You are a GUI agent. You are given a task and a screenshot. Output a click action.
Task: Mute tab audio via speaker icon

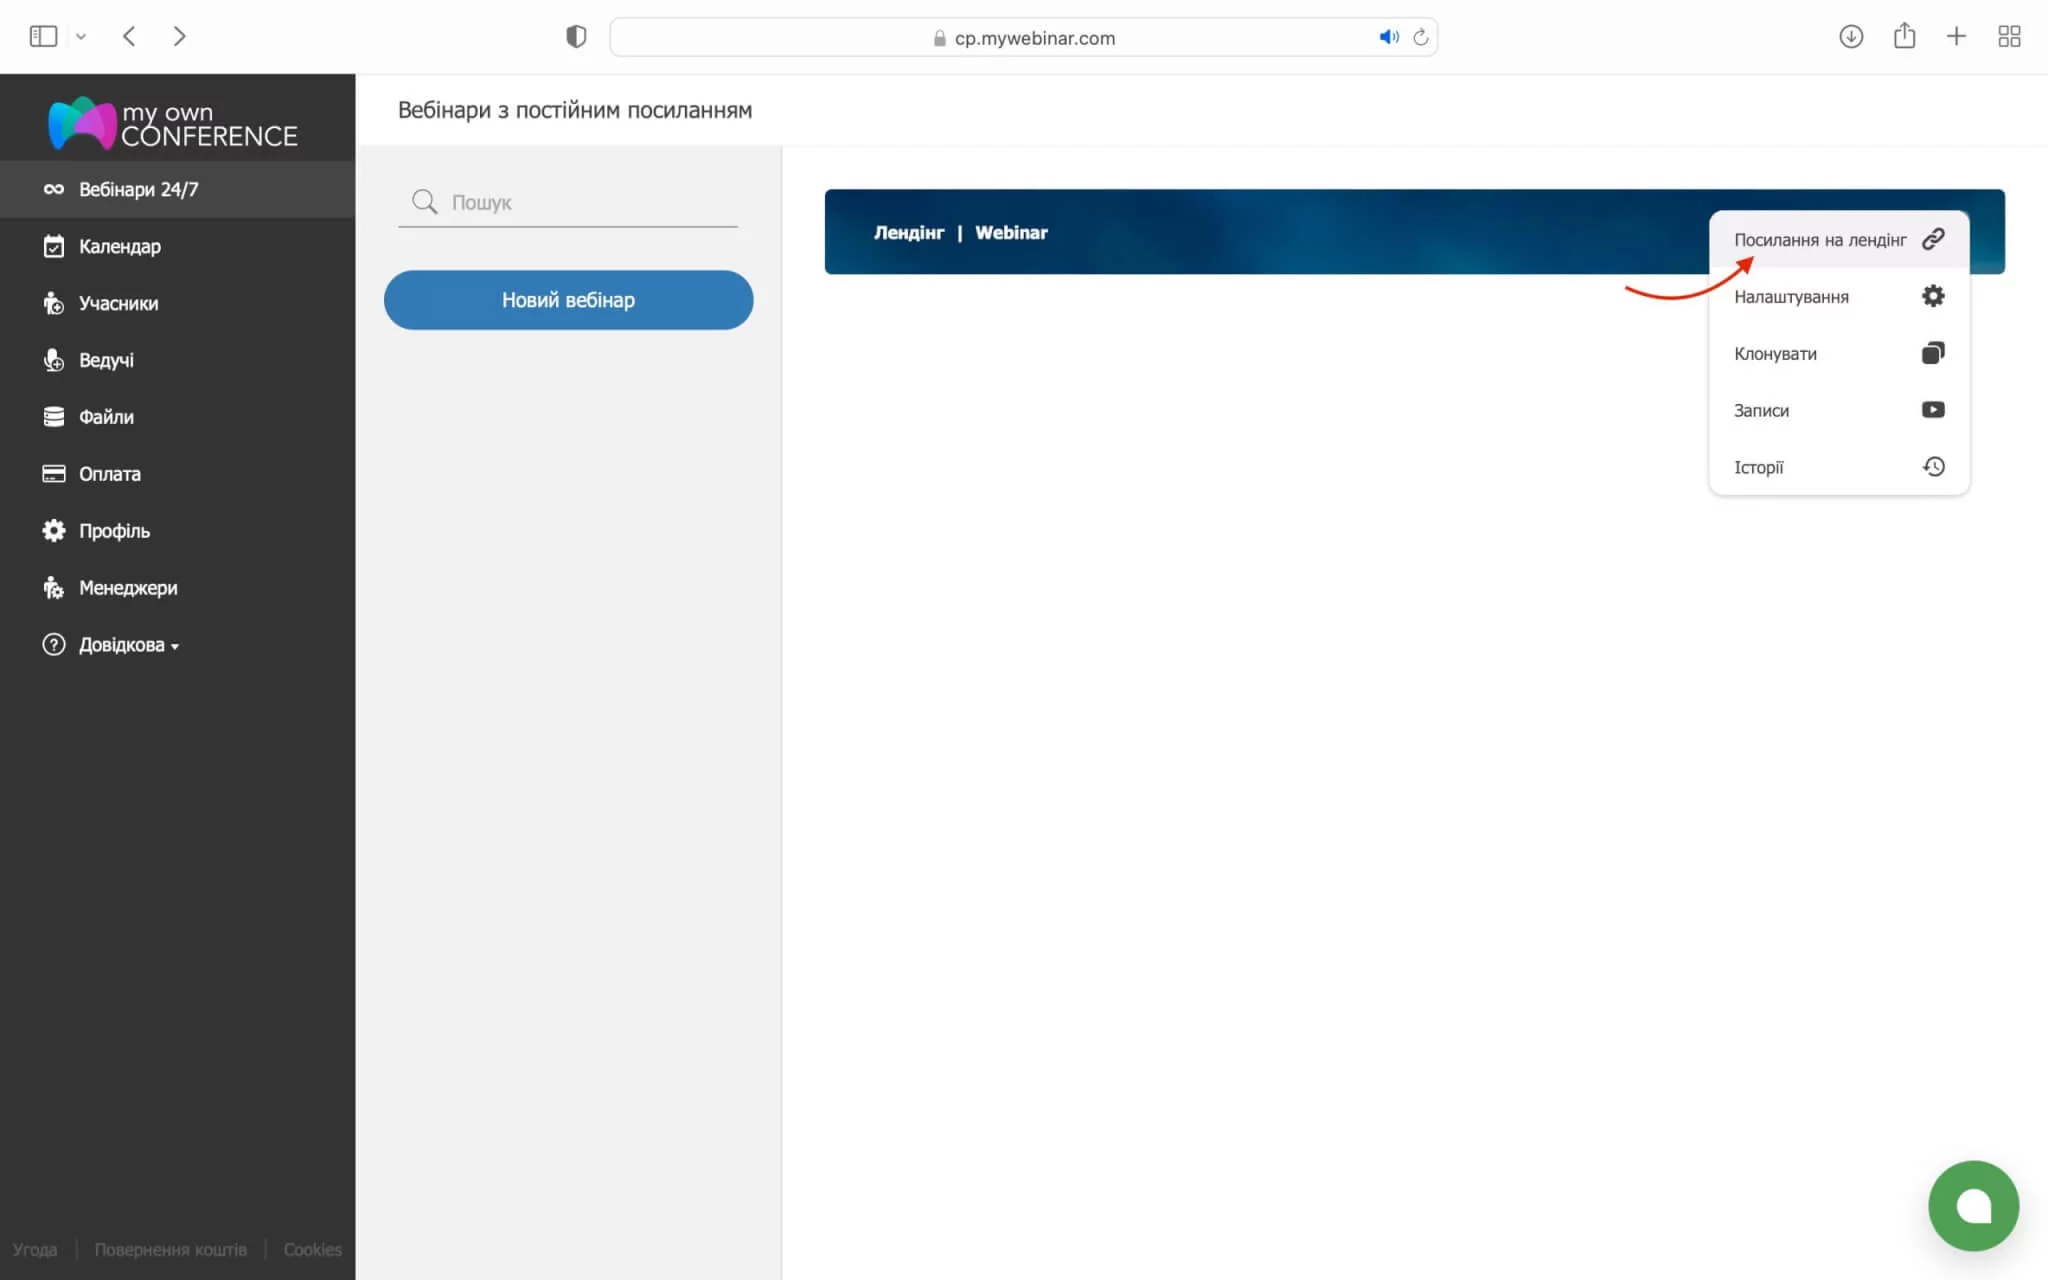[x=1388, y=37]
